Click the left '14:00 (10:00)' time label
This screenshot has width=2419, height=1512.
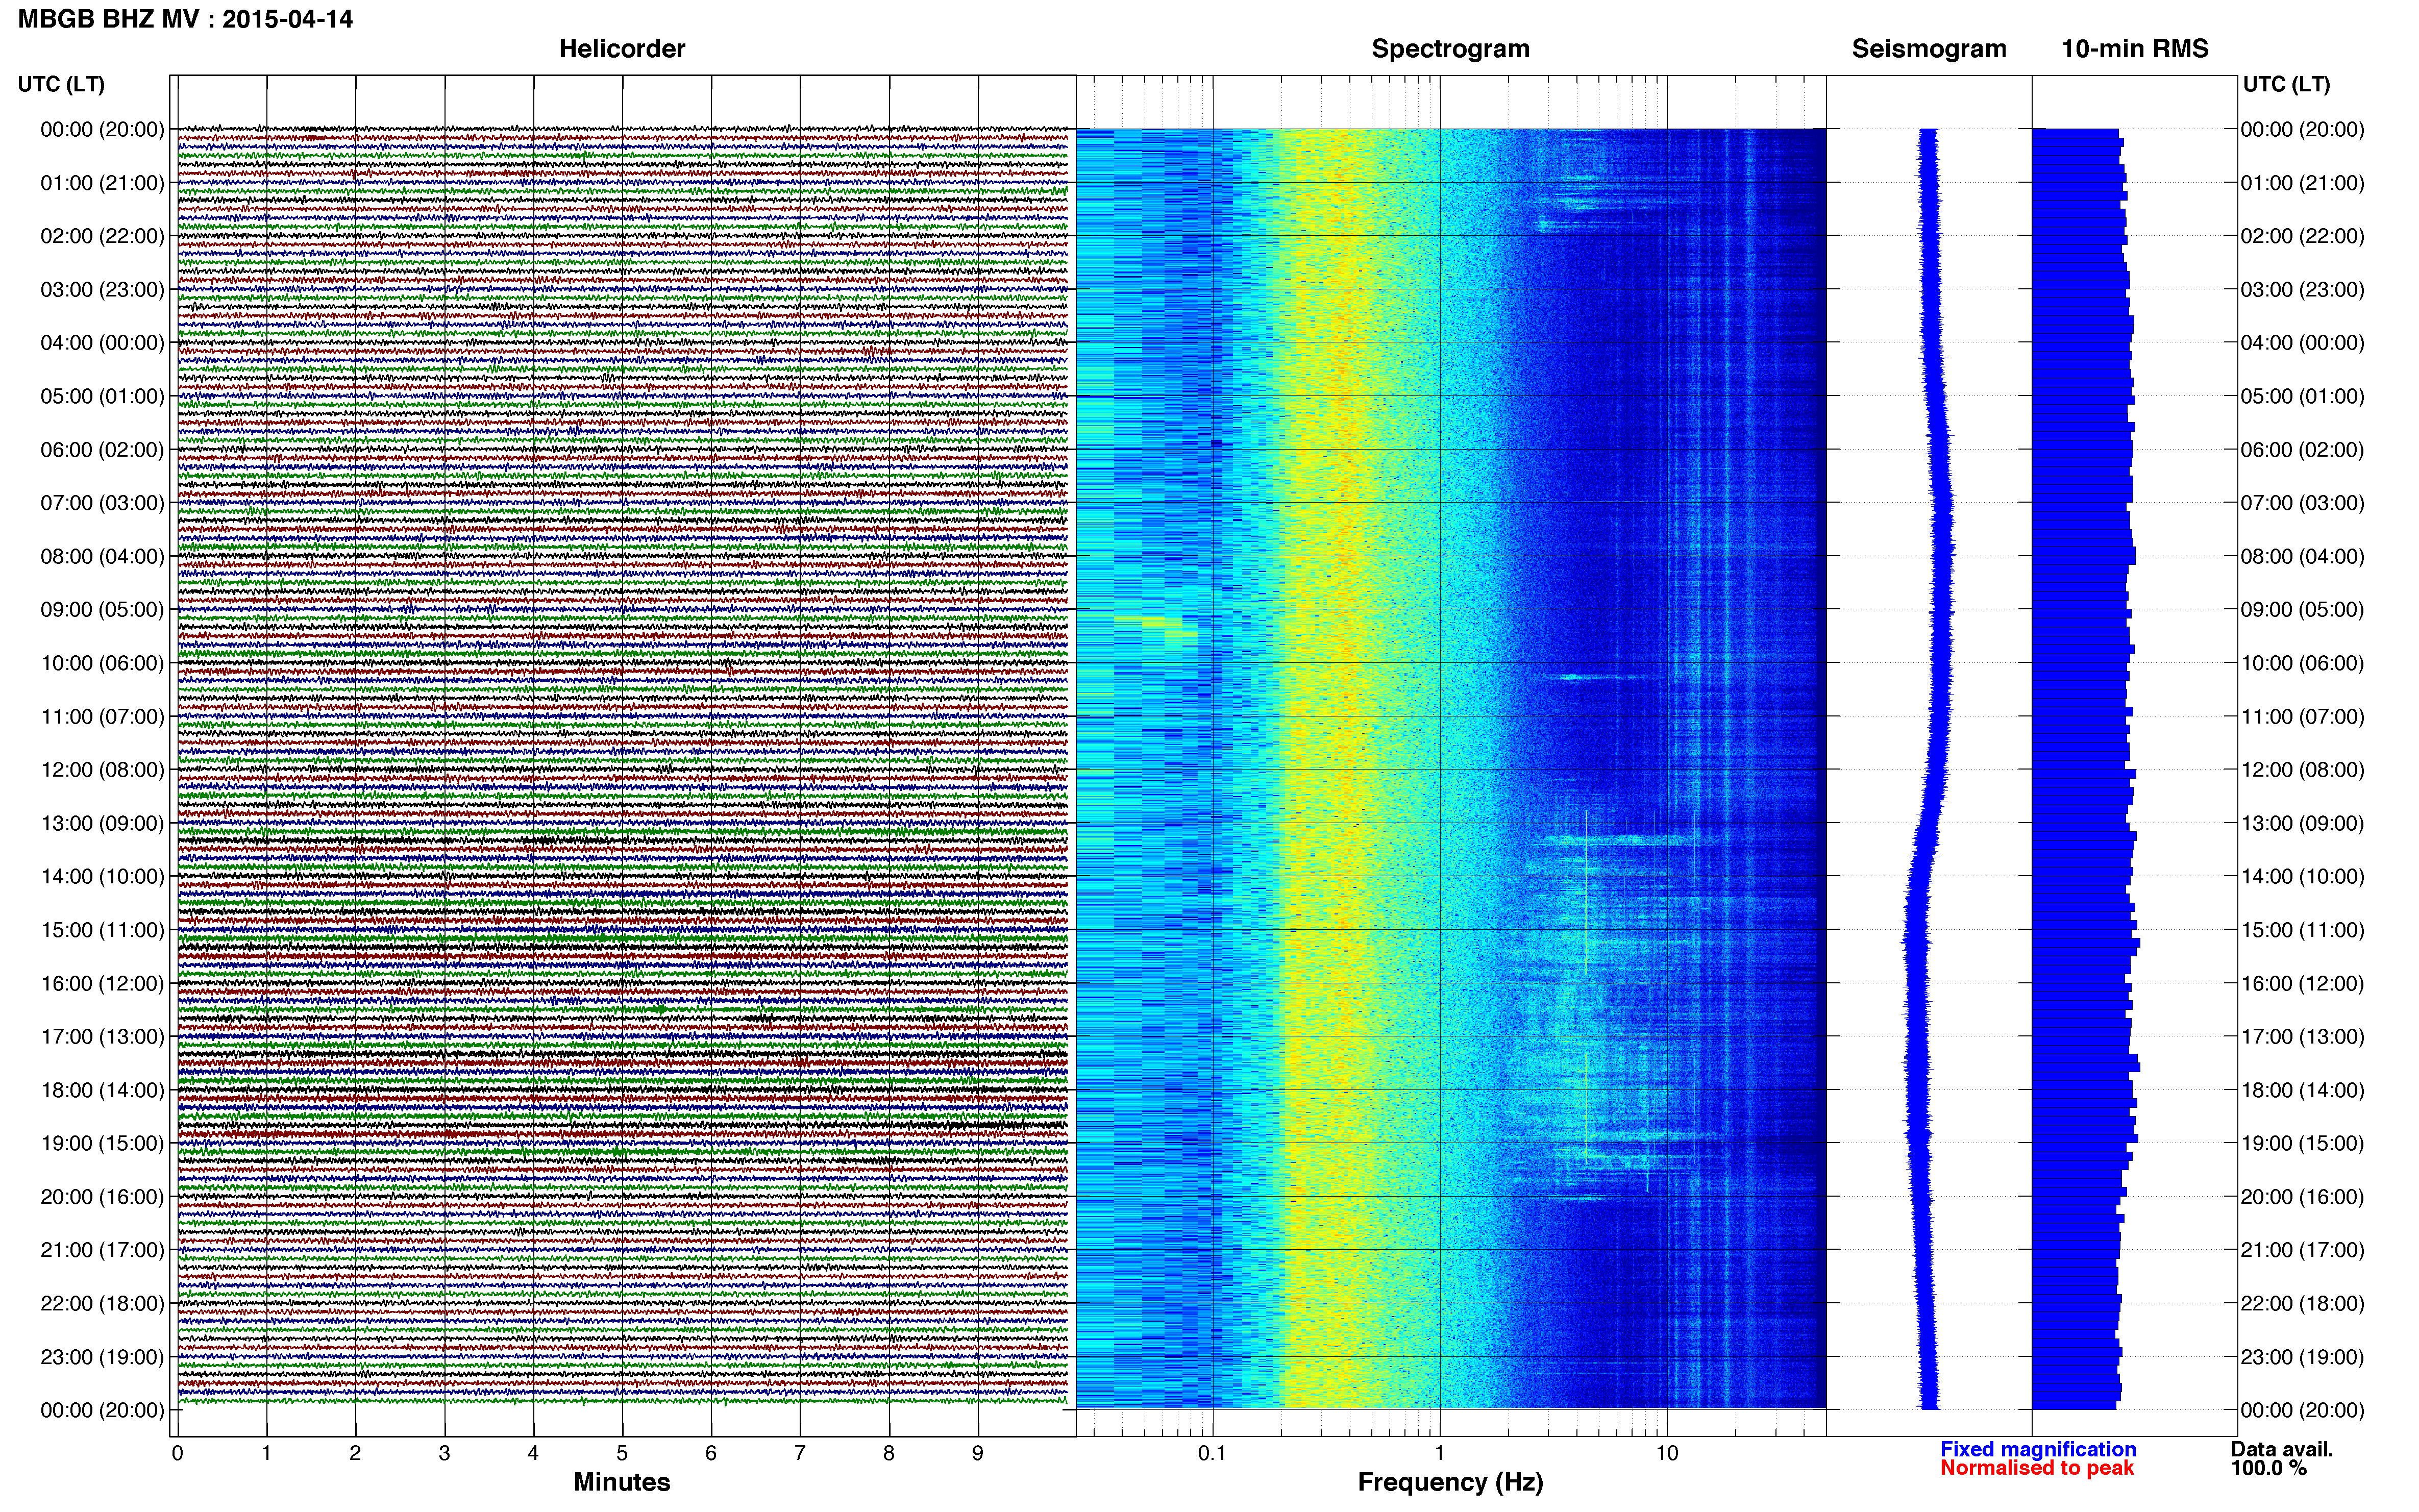point(102,877)
